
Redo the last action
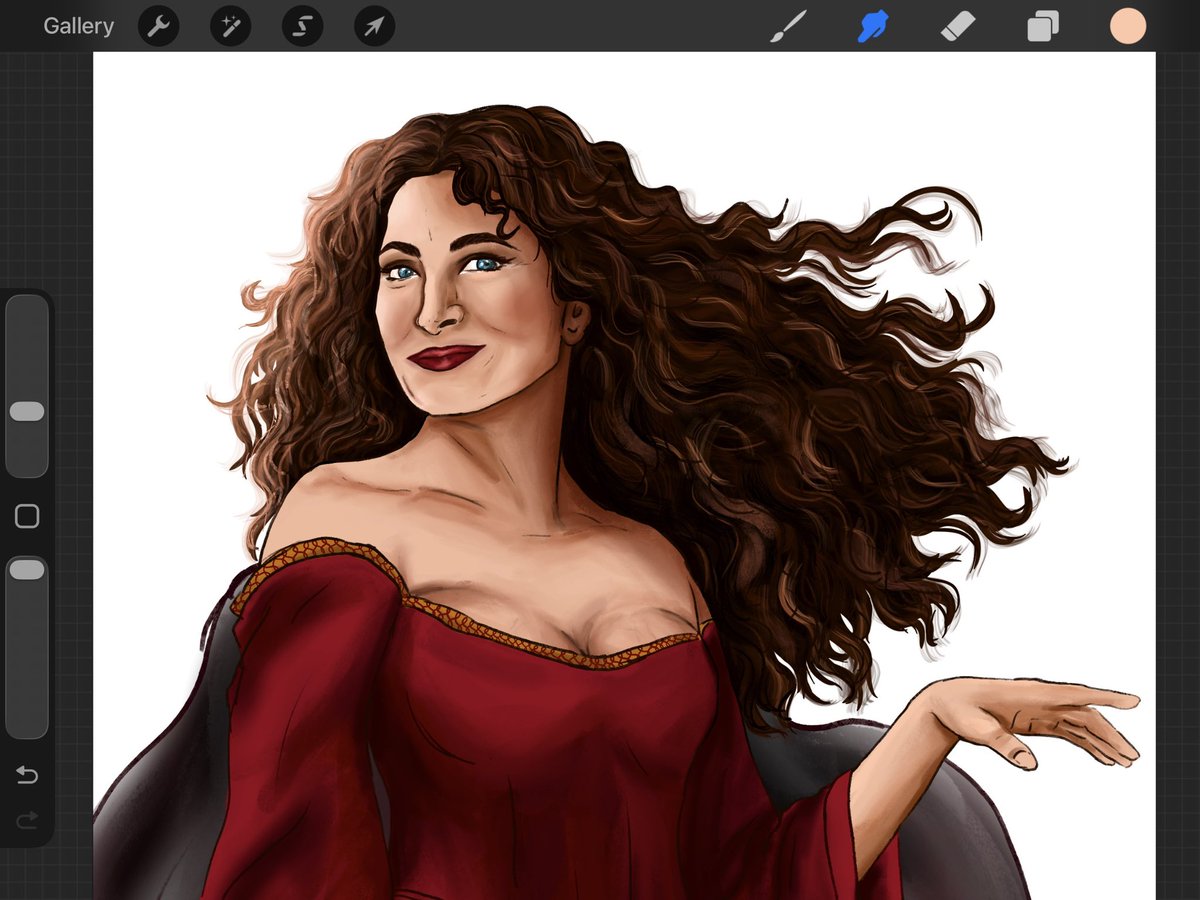point(27,820)
